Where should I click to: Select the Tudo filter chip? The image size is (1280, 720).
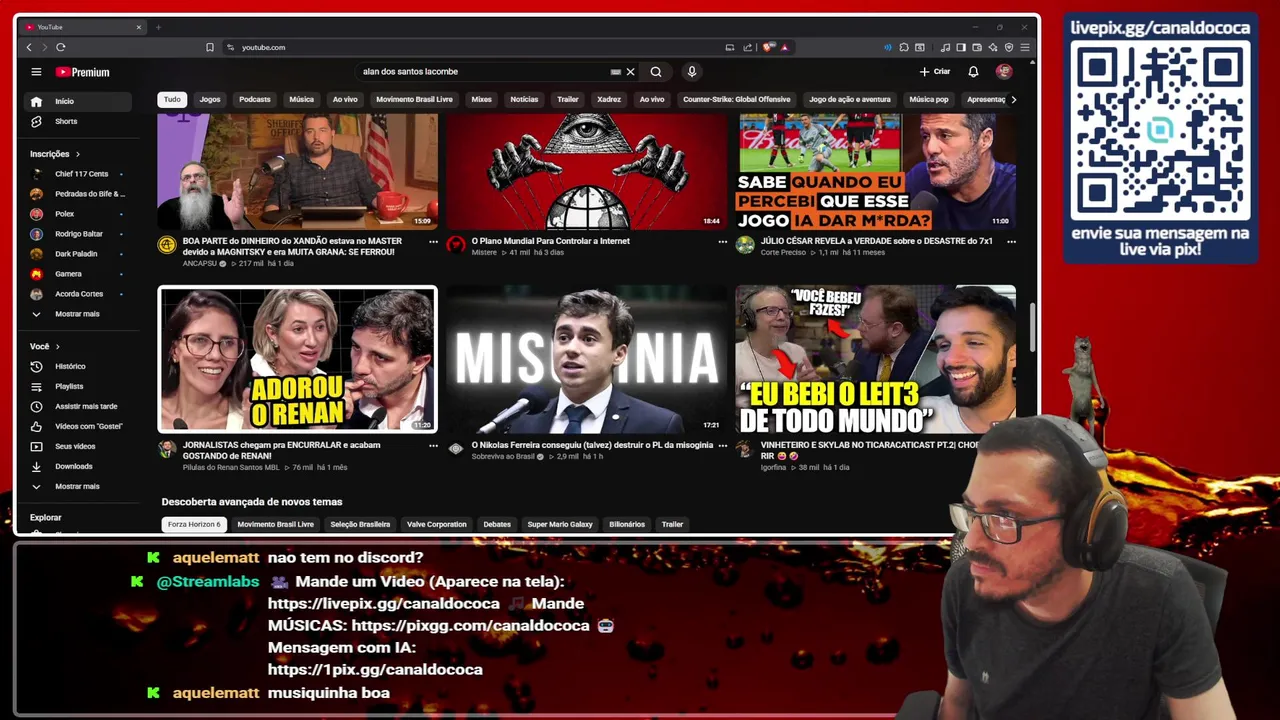(x=172, y=99)
